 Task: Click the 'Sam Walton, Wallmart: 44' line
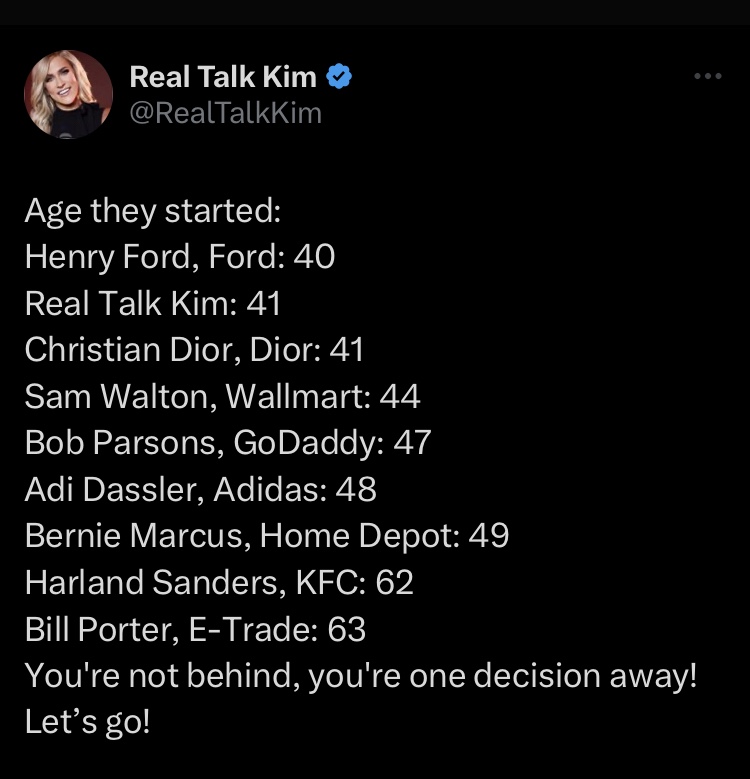222,397
